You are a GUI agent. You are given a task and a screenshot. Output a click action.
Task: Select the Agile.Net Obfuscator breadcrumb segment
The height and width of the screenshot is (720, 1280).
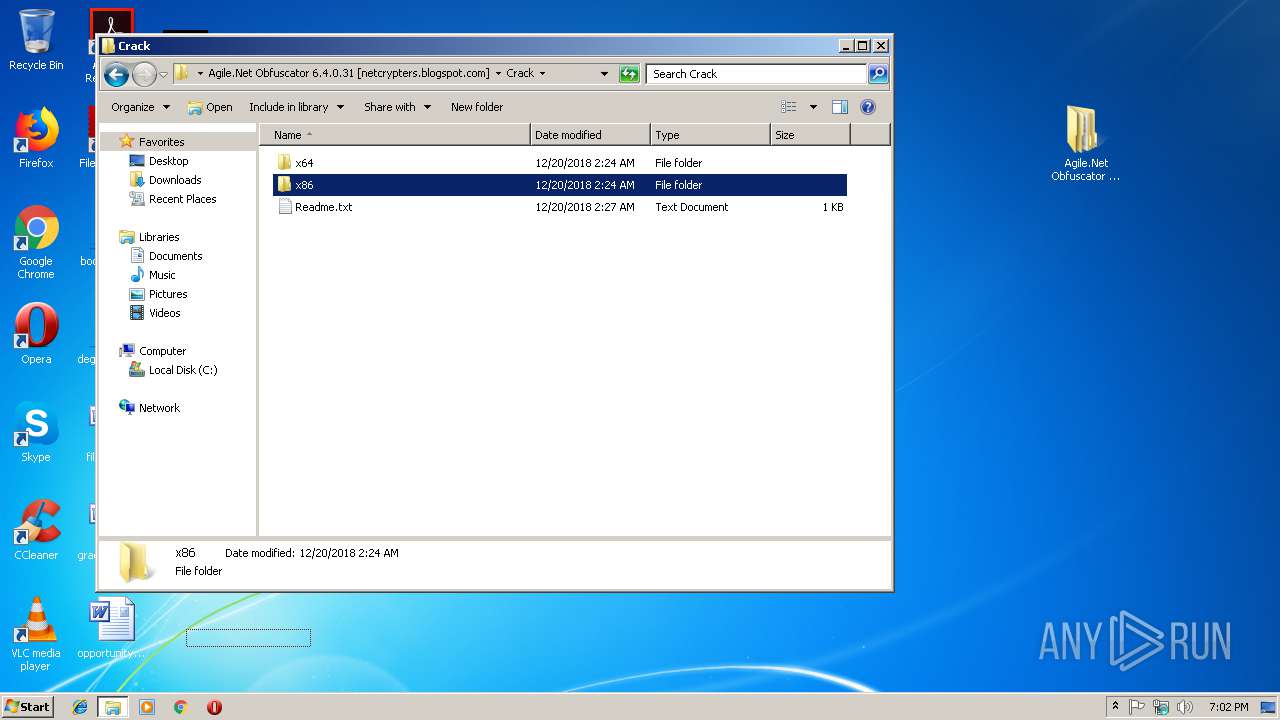(349, 74)
